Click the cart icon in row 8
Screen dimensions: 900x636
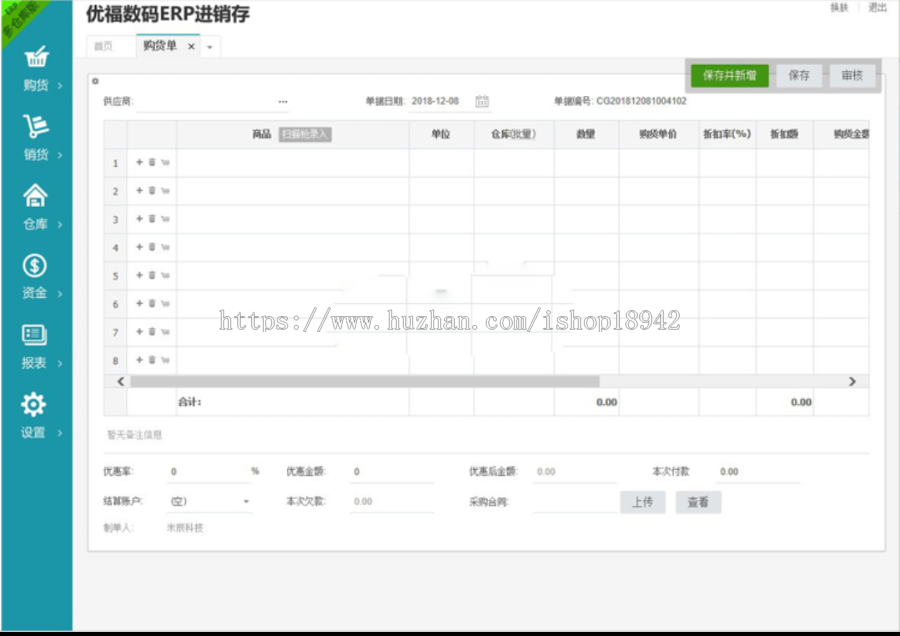click(165, 360)
